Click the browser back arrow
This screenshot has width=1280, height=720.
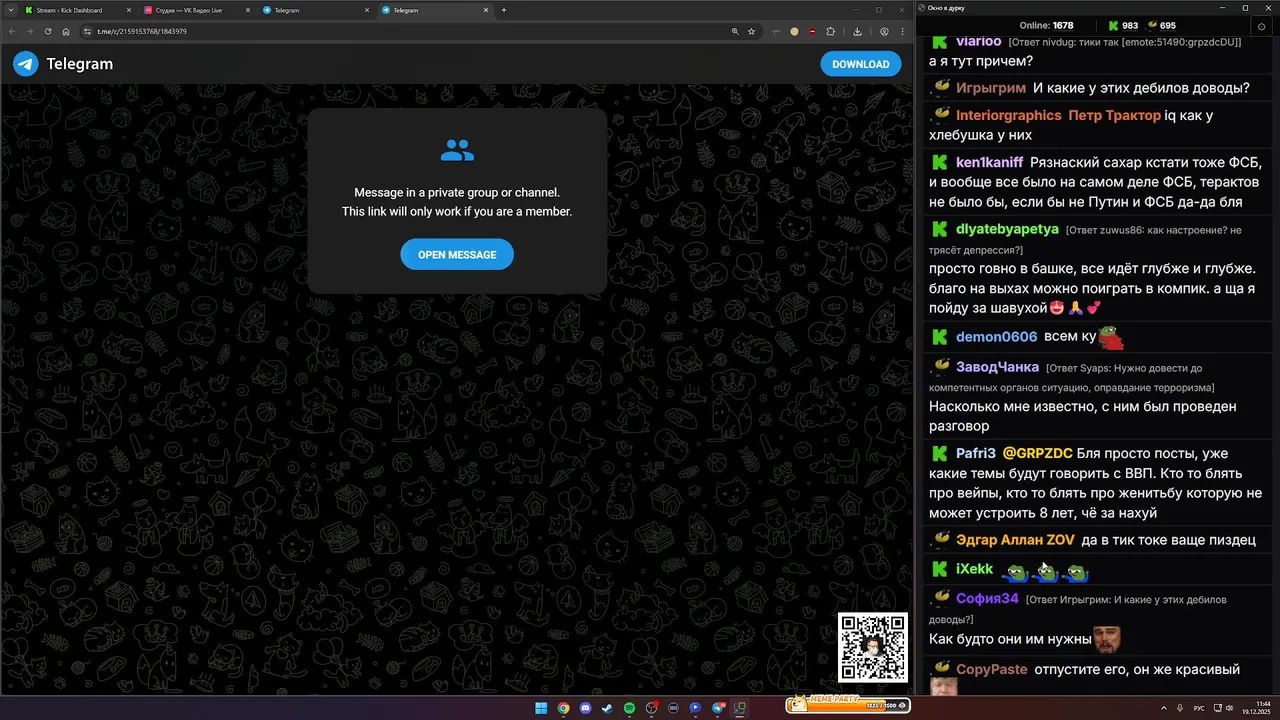(x=12, y=31)
